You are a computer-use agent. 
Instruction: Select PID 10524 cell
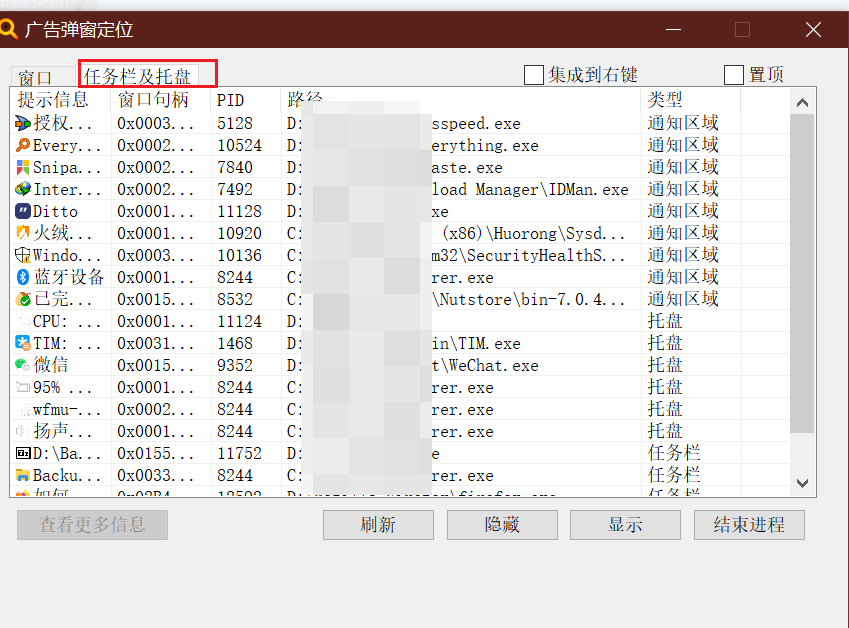[239, 146]
